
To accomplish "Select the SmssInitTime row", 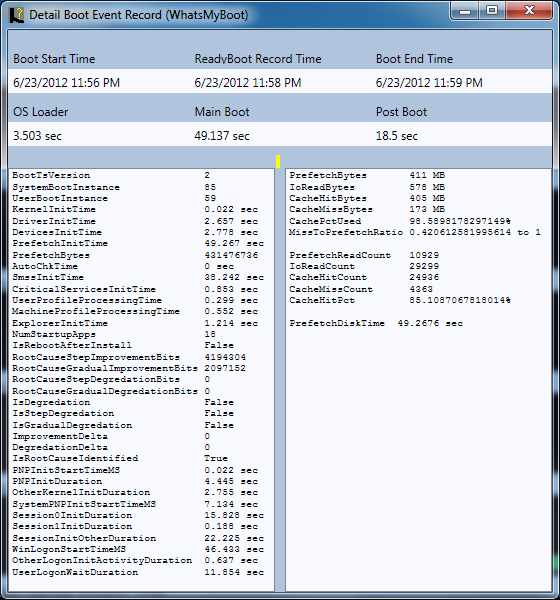I will coord(138,277).
